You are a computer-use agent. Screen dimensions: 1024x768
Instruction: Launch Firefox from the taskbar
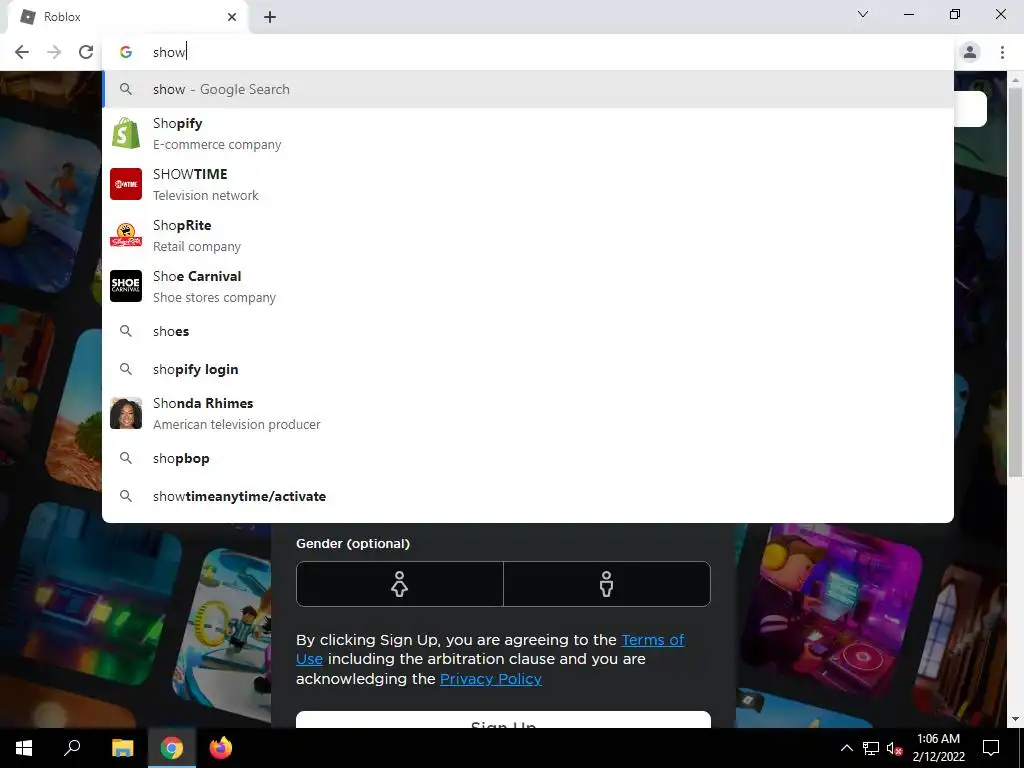(x=221, y=748)
